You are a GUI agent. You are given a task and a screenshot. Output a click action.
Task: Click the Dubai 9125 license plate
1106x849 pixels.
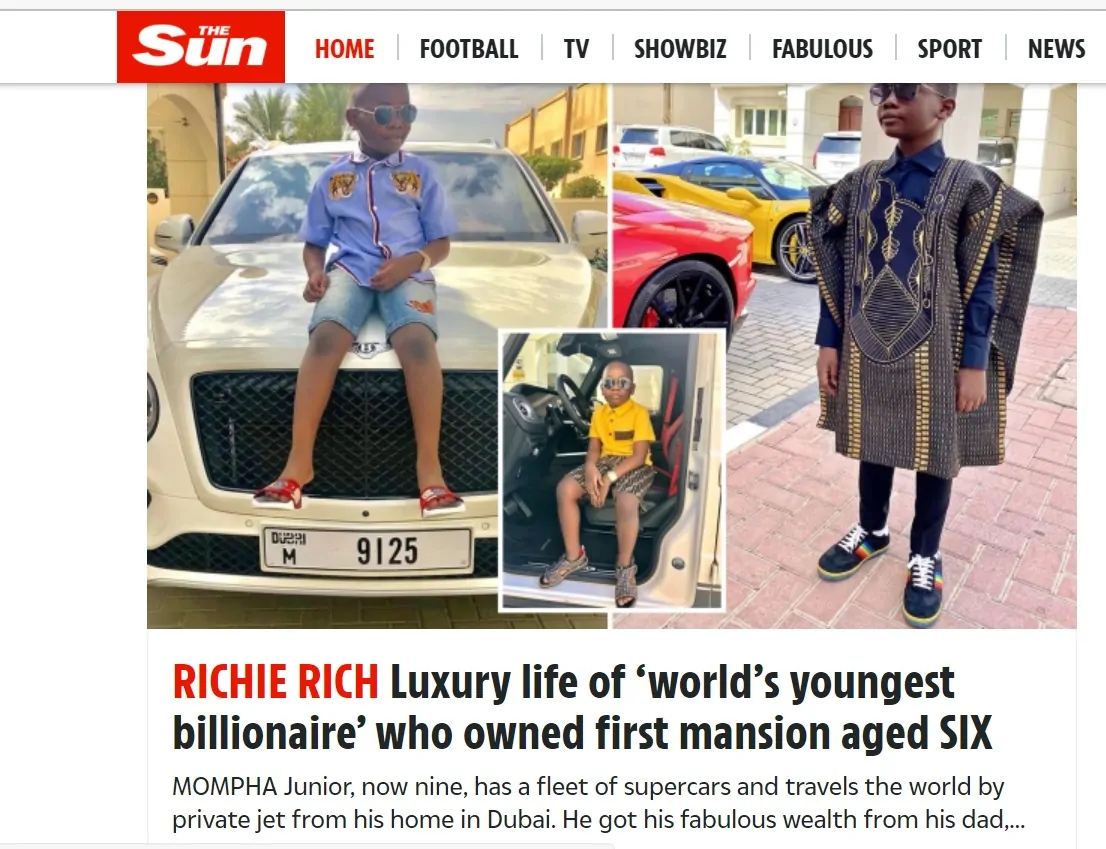(366, 549)
